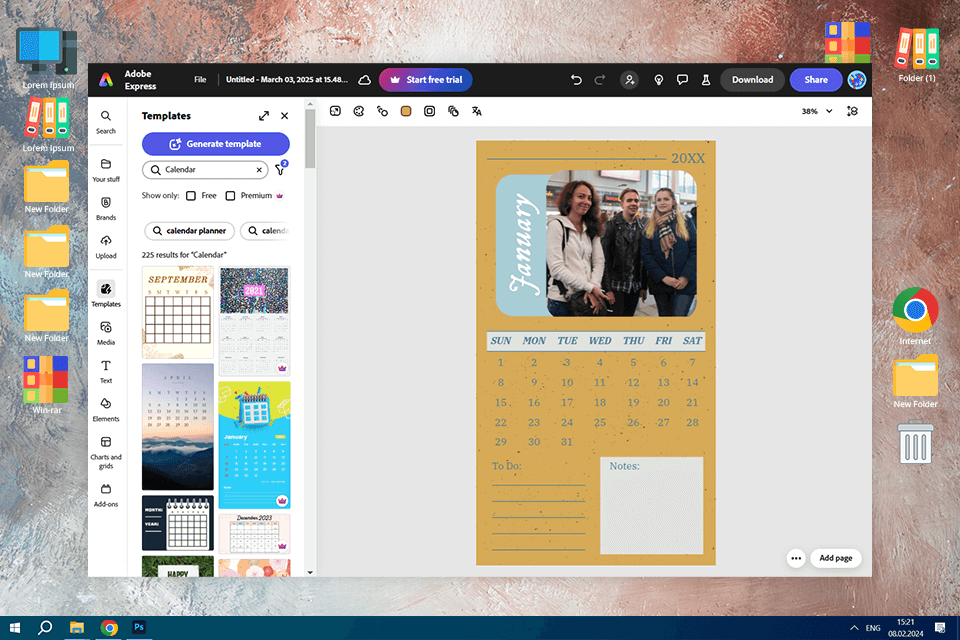Screen dimensions: 960x640
Task: Enable the Free checkbox
Action: pos(191,195)
